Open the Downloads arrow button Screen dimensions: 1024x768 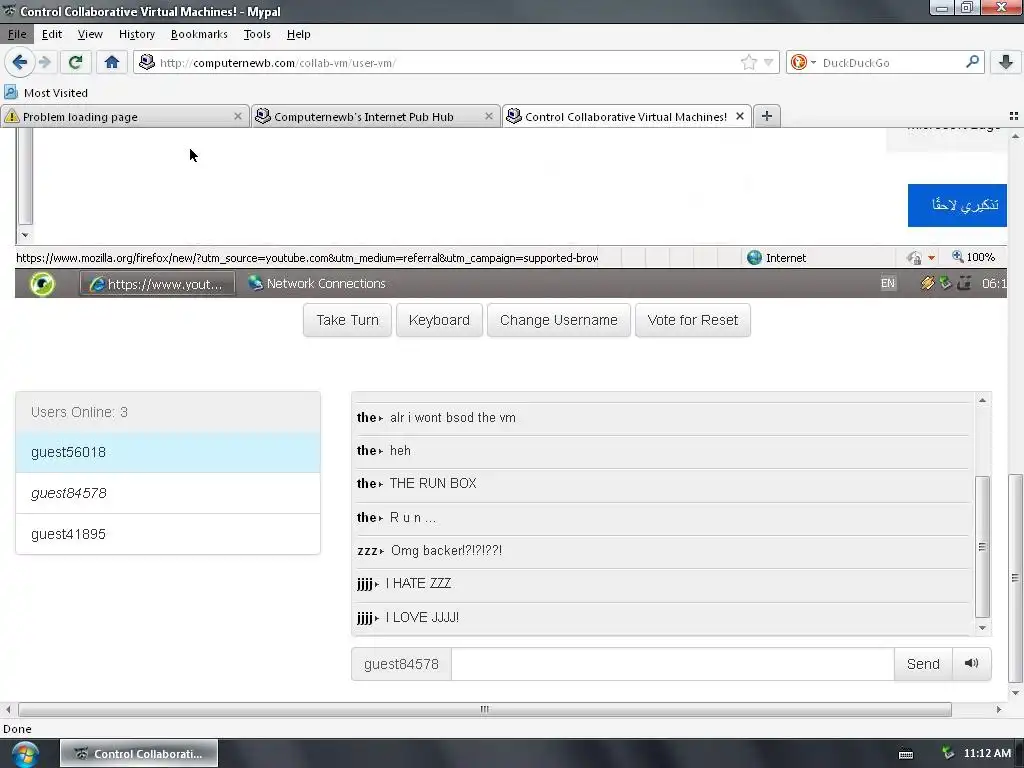point(1006,62)
